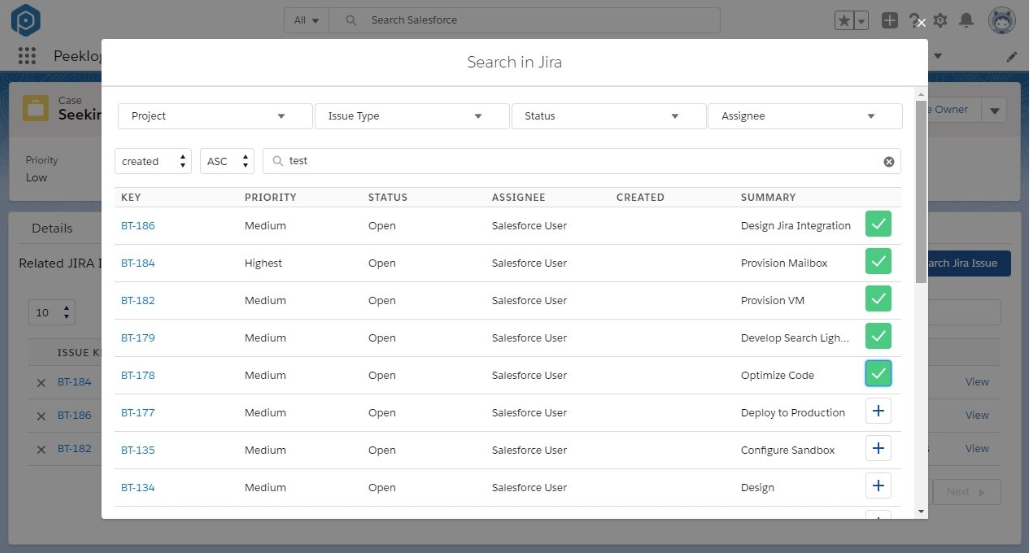Open the nav bar tab dropdown arrow
The image size is (1030, 553).
(938, 56)
